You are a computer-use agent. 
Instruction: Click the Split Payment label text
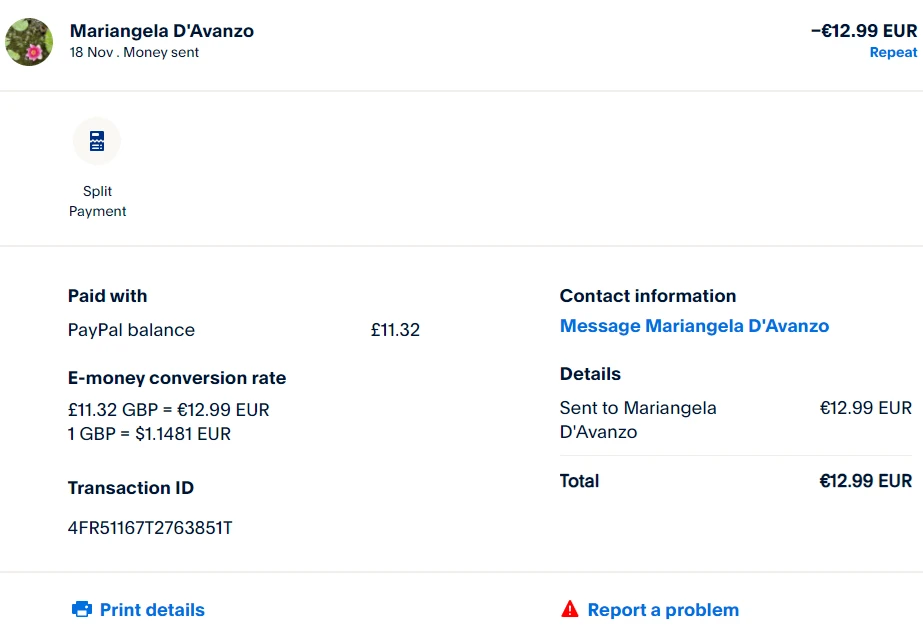98,201
